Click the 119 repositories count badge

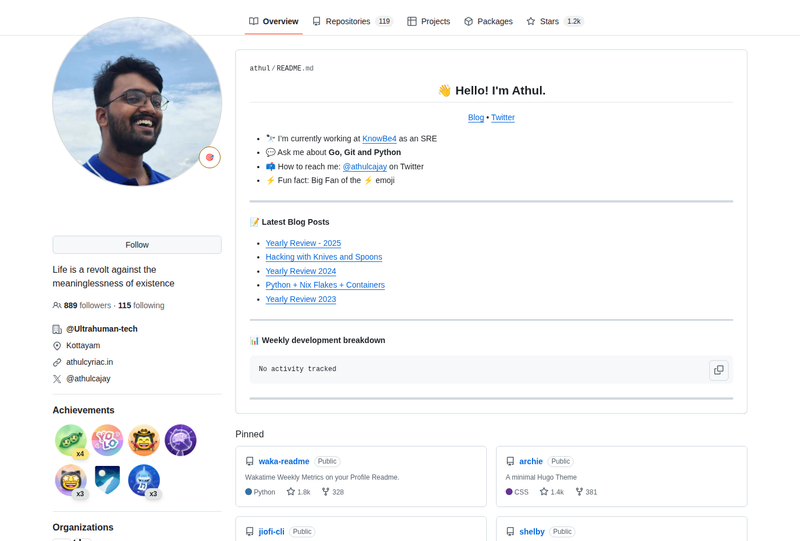[x=384, y=21]
